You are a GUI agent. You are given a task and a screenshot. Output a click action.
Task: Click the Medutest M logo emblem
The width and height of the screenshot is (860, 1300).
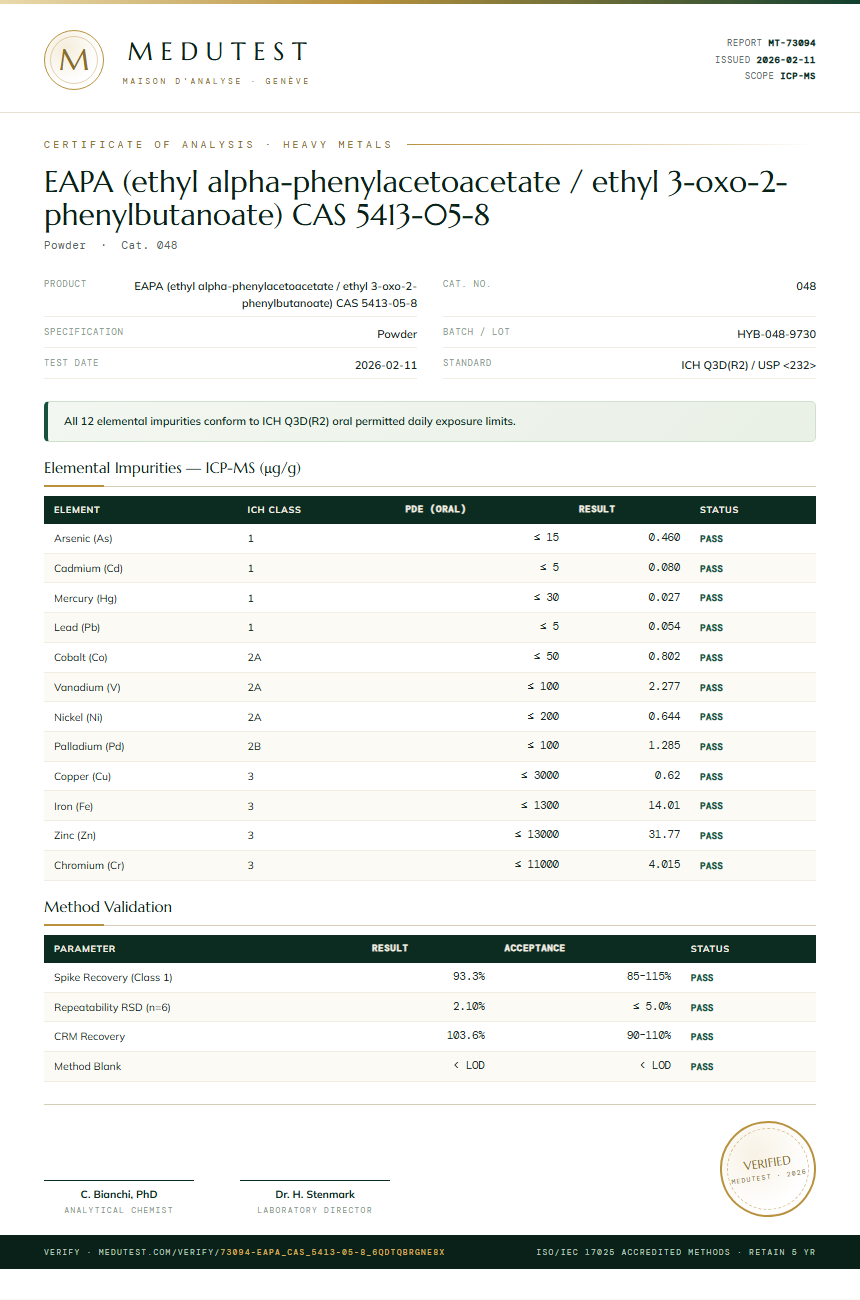tap(74, 60)
